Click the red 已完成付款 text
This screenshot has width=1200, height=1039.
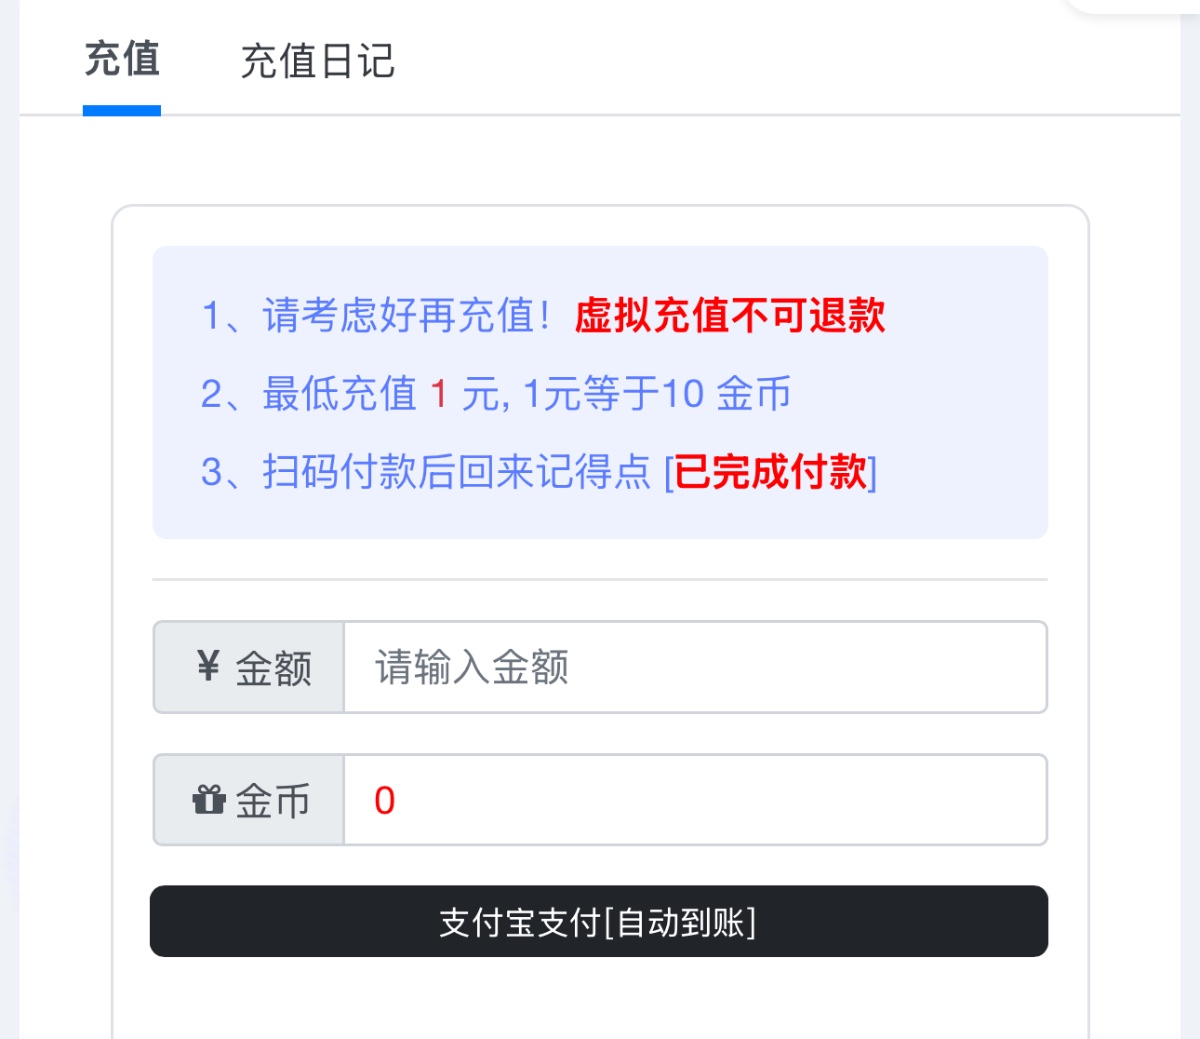771,472
